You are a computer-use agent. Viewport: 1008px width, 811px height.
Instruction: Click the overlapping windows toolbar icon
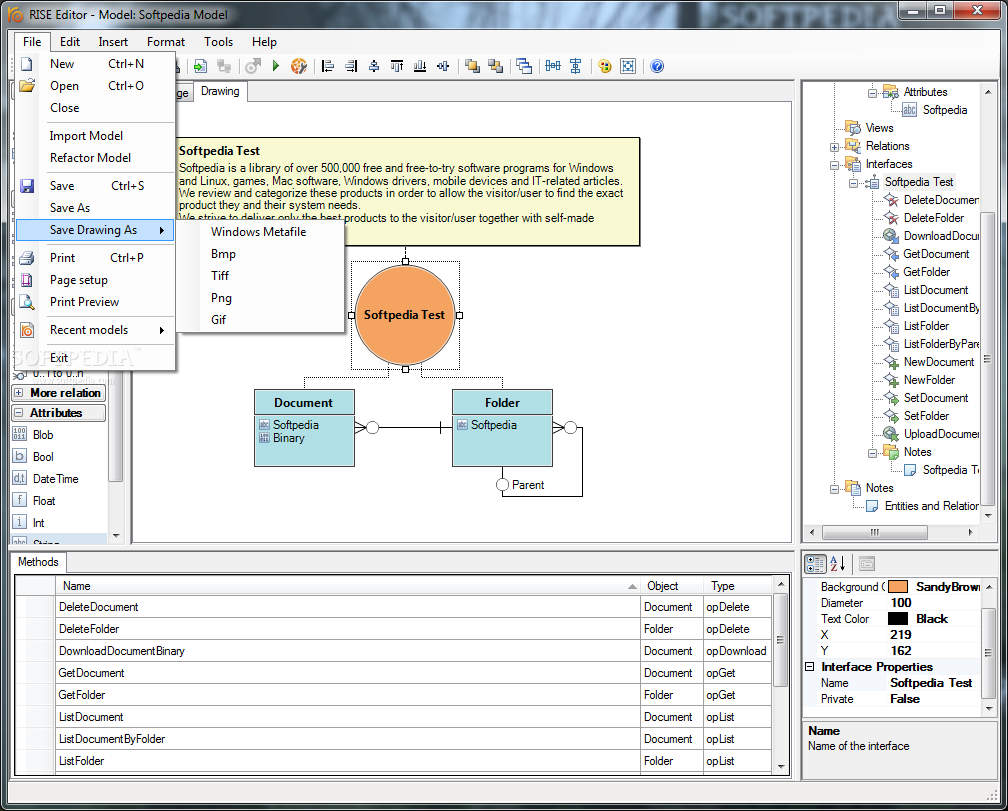click(x=524, y=66)
